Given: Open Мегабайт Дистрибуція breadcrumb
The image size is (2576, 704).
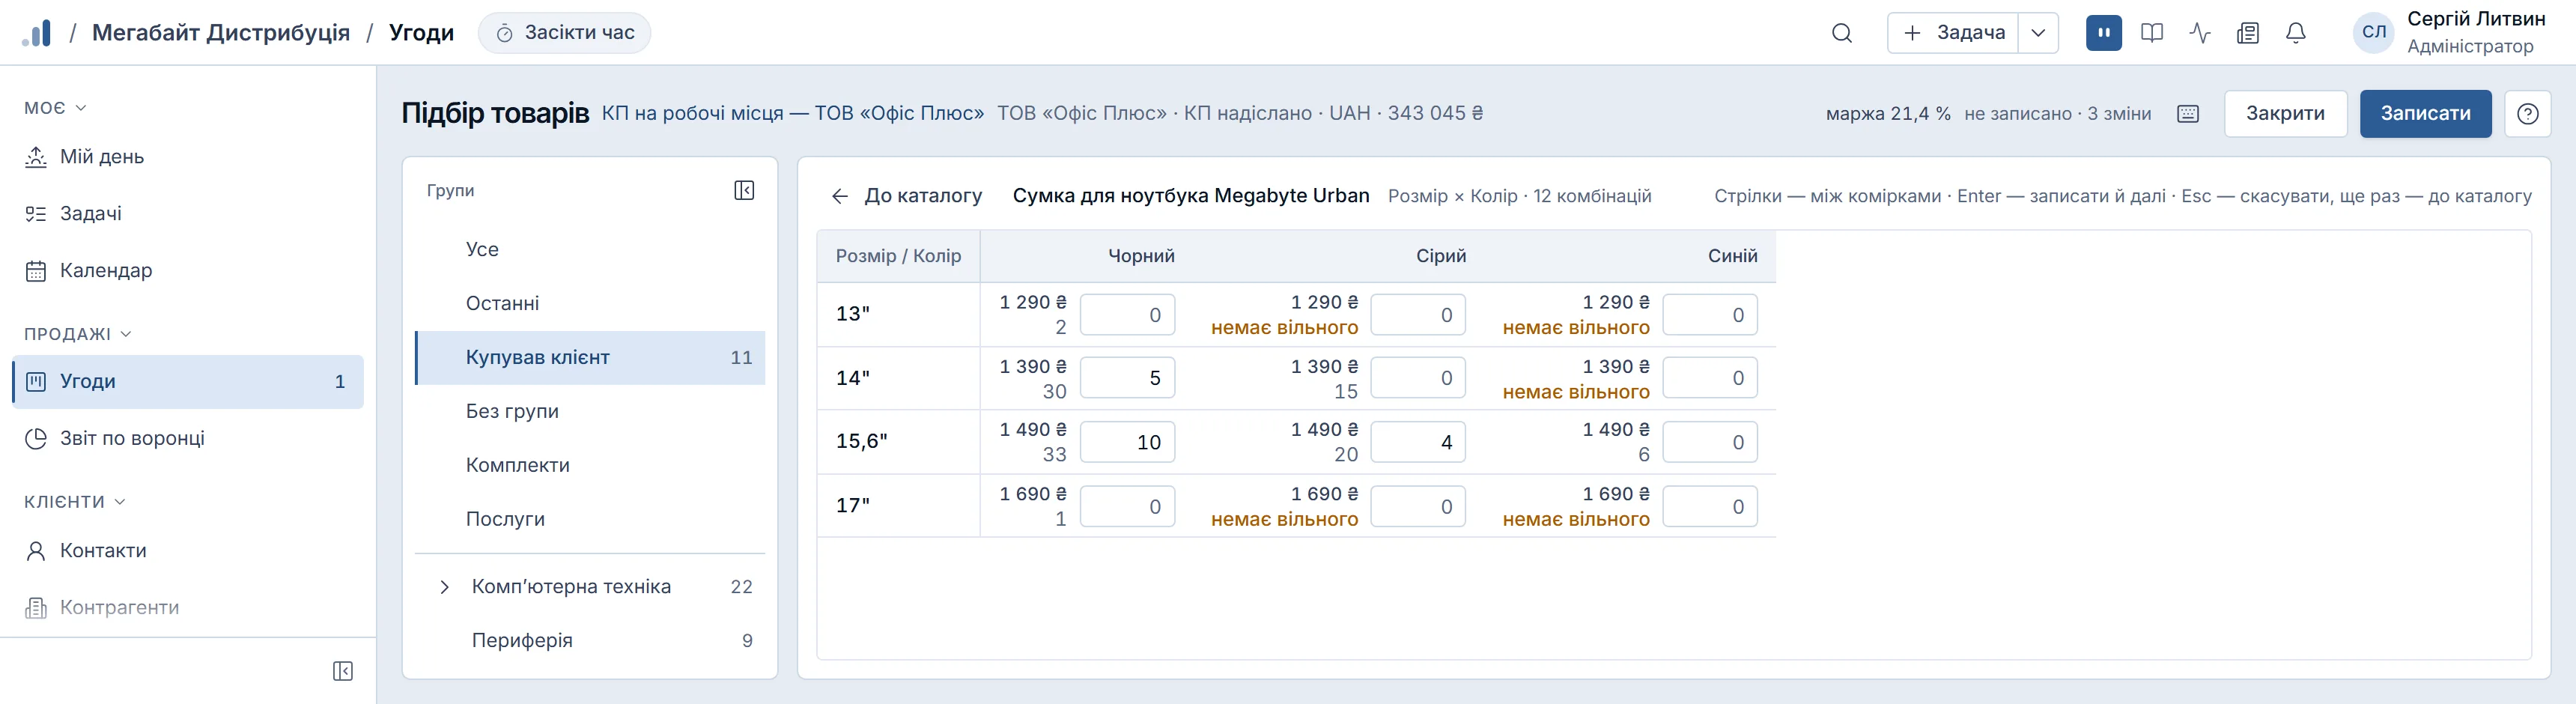Looking at the screenshot, I should pos(221,33).
